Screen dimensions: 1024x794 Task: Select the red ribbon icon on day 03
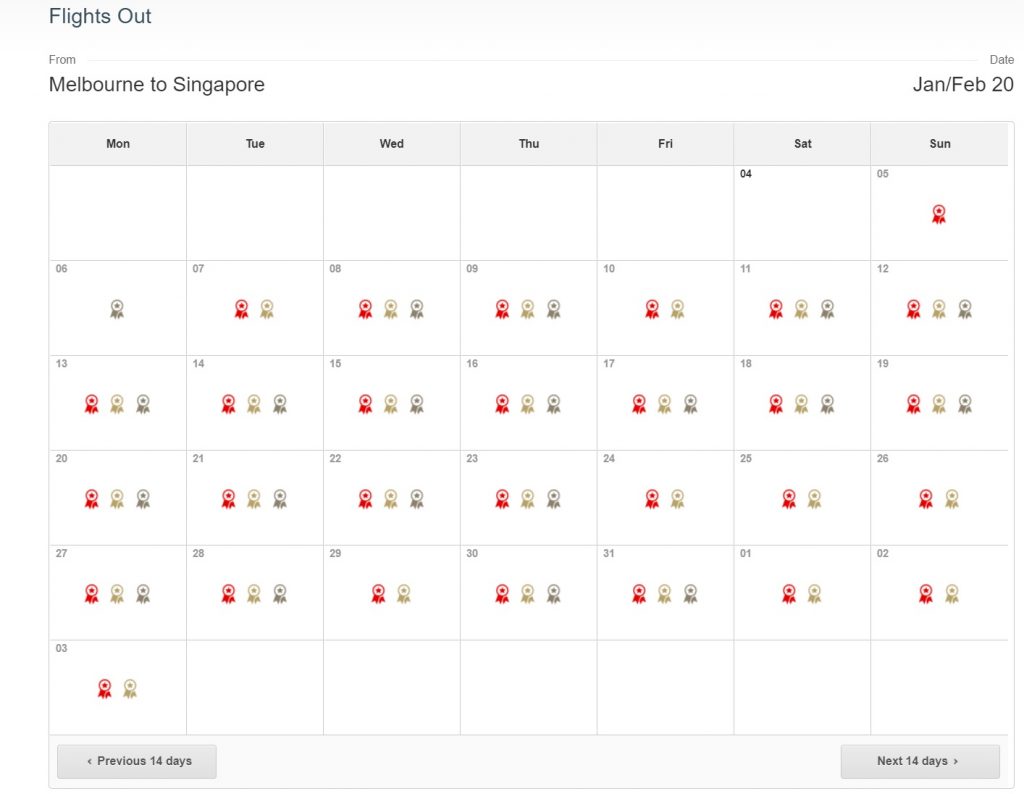104,688
